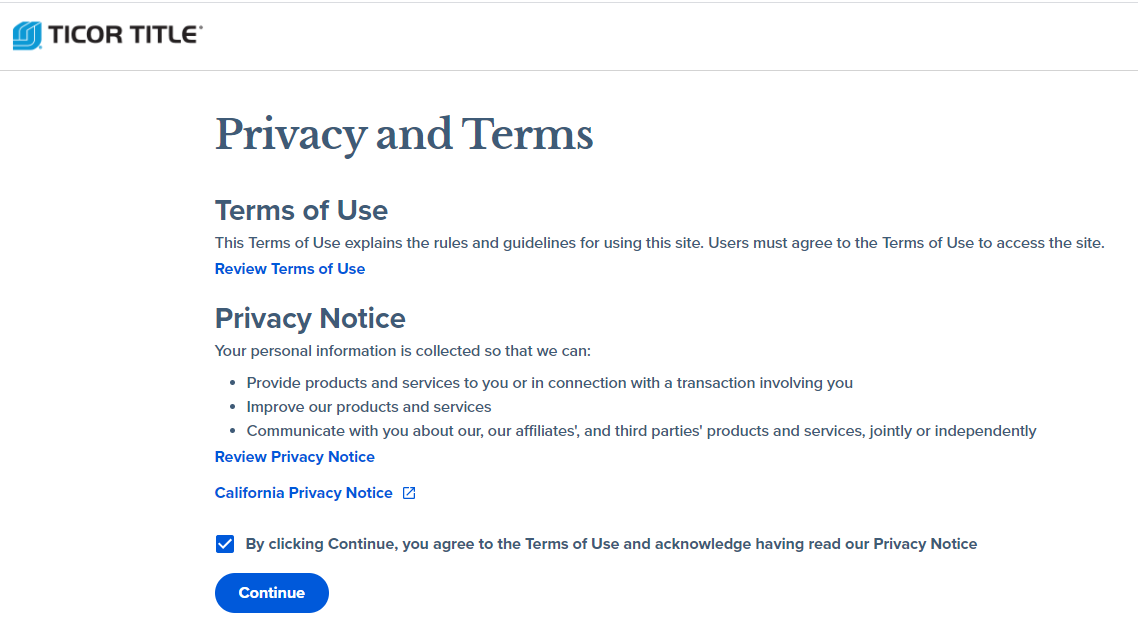Screen dimensions: 1138x627
Task: Click the blue Continue button
Action: 271,593
